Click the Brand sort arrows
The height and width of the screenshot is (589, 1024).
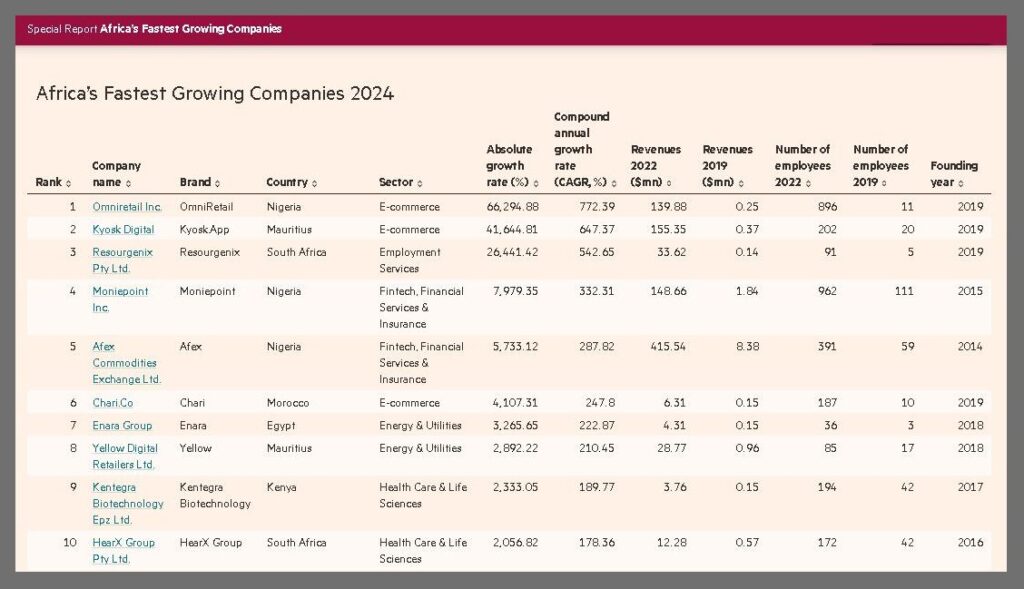click(217, 183)
